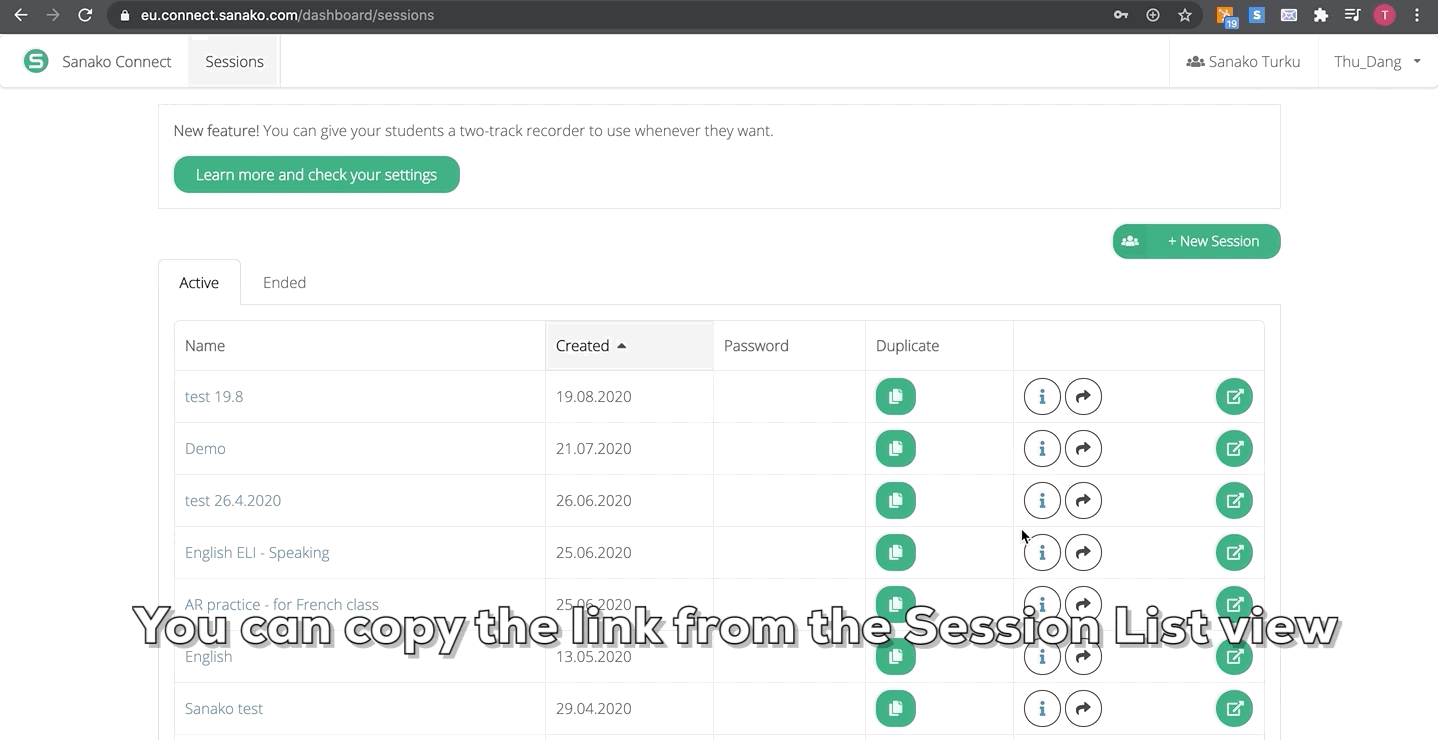The image size is (1438, 740).
Task: Open test 26.4.2020 session externally
Action: [1234, 500]
